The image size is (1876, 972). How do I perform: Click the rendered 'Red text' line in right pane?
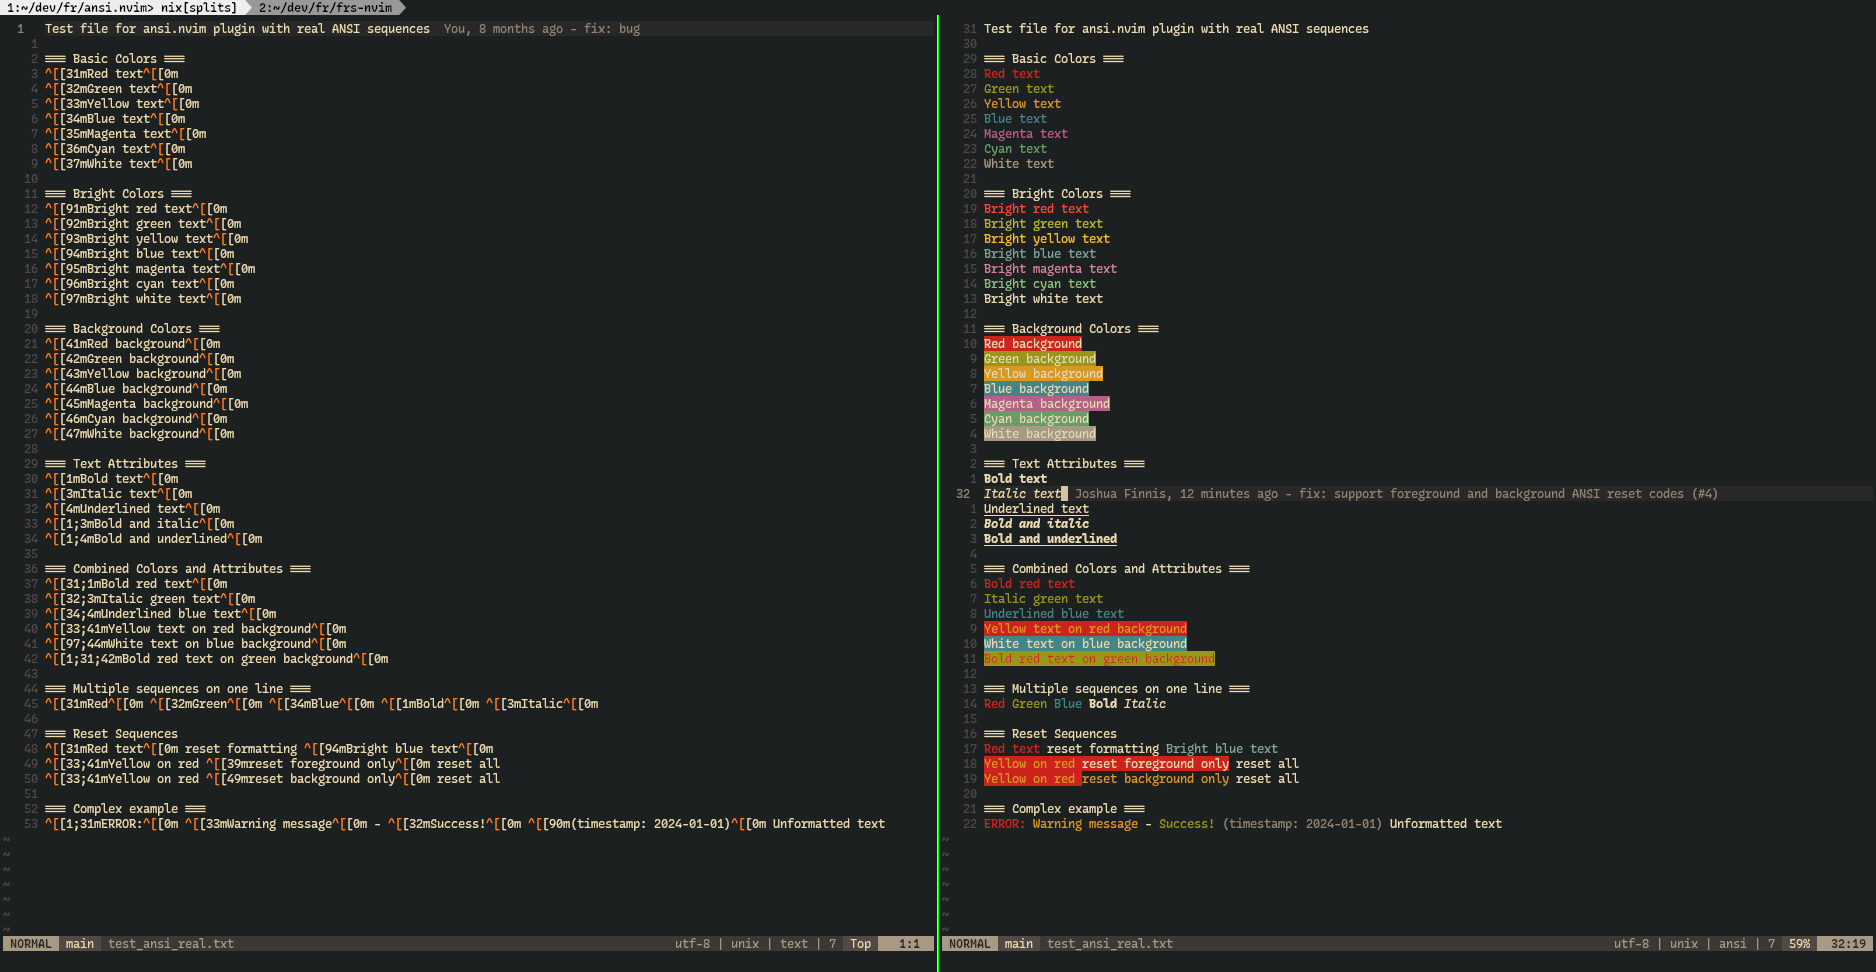(1012, 74)
